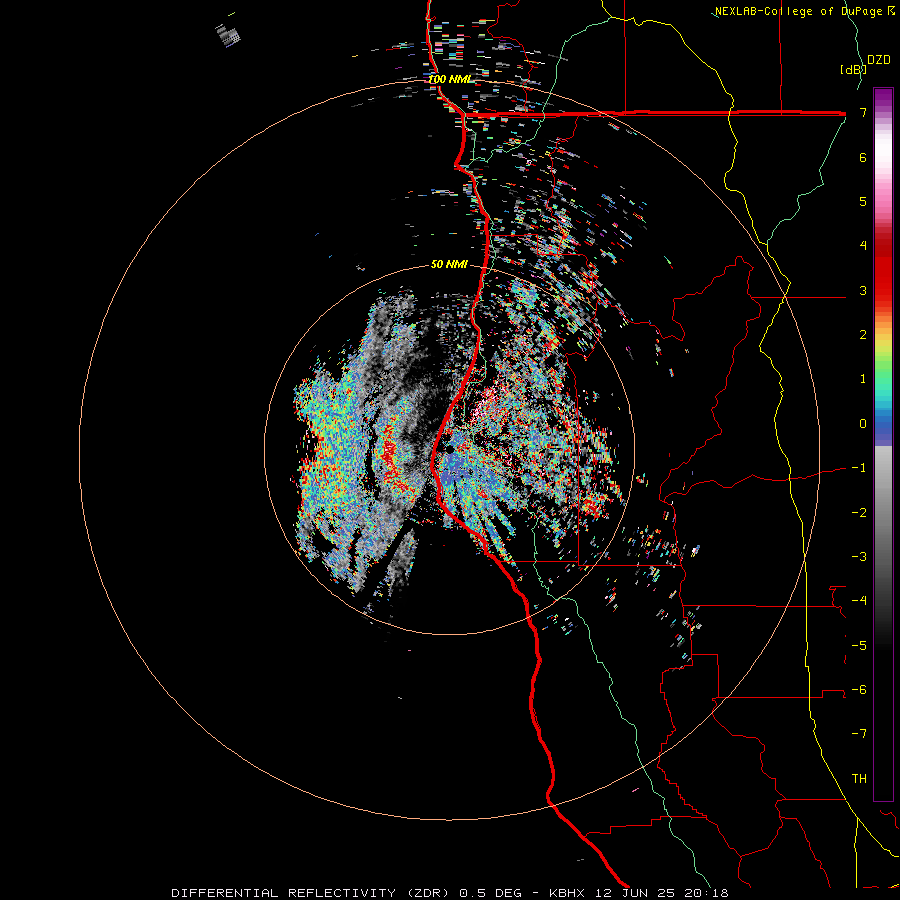Click the TH threshold label on the scale
This screenshot has width=900, height=900.
coord(859,778)
